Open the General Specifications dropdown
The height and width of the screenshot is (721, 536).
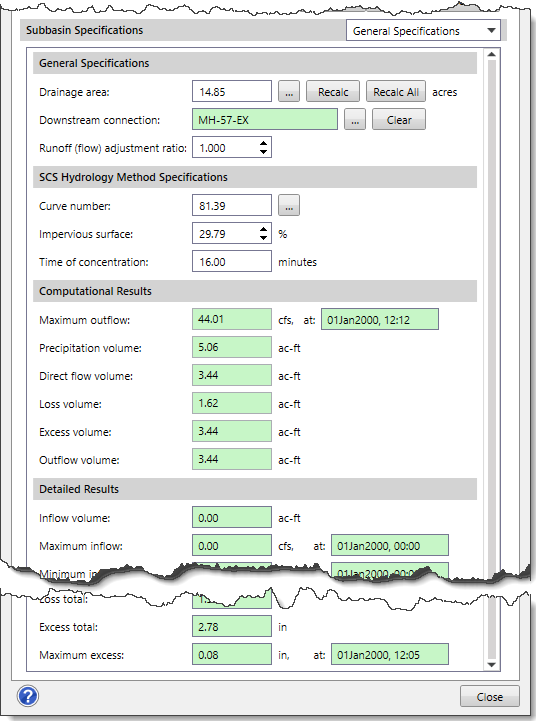tap(423, 31)
